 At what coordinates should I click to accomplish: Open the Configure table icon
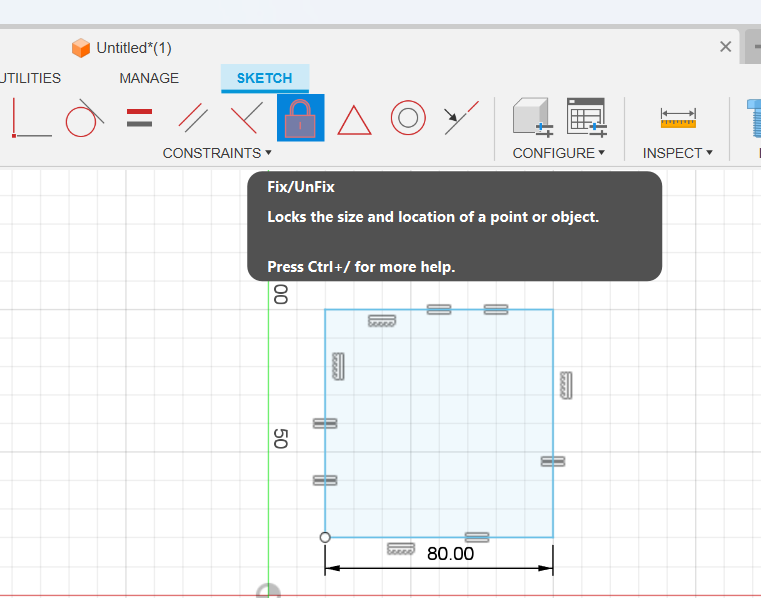coord(587,117)
